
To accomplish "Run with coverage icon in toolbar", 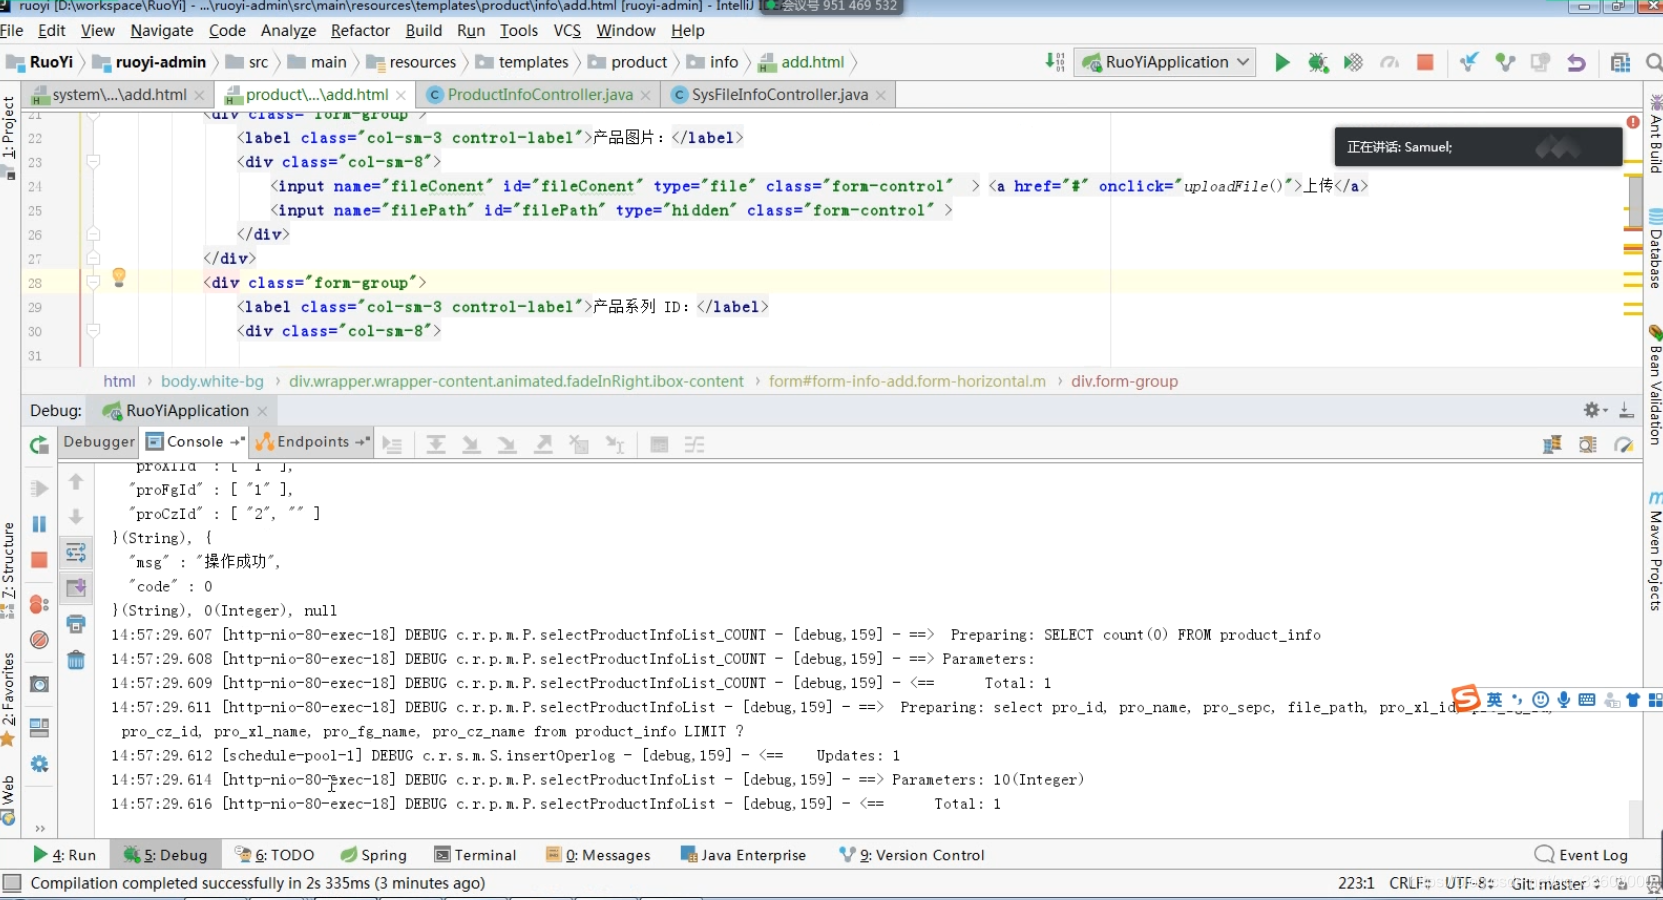I will click(1353, 63).
